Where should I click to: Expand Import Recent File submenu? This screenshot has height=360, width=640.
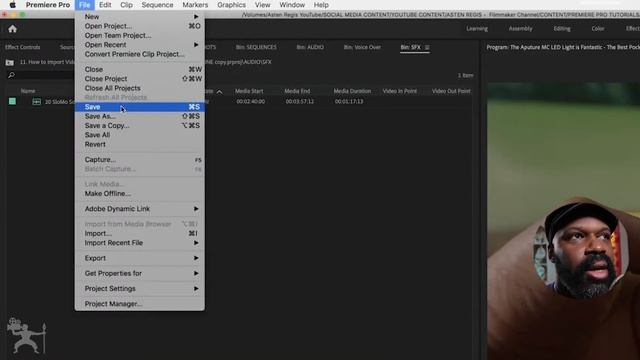pyautogui.click(x=140, y=243)
